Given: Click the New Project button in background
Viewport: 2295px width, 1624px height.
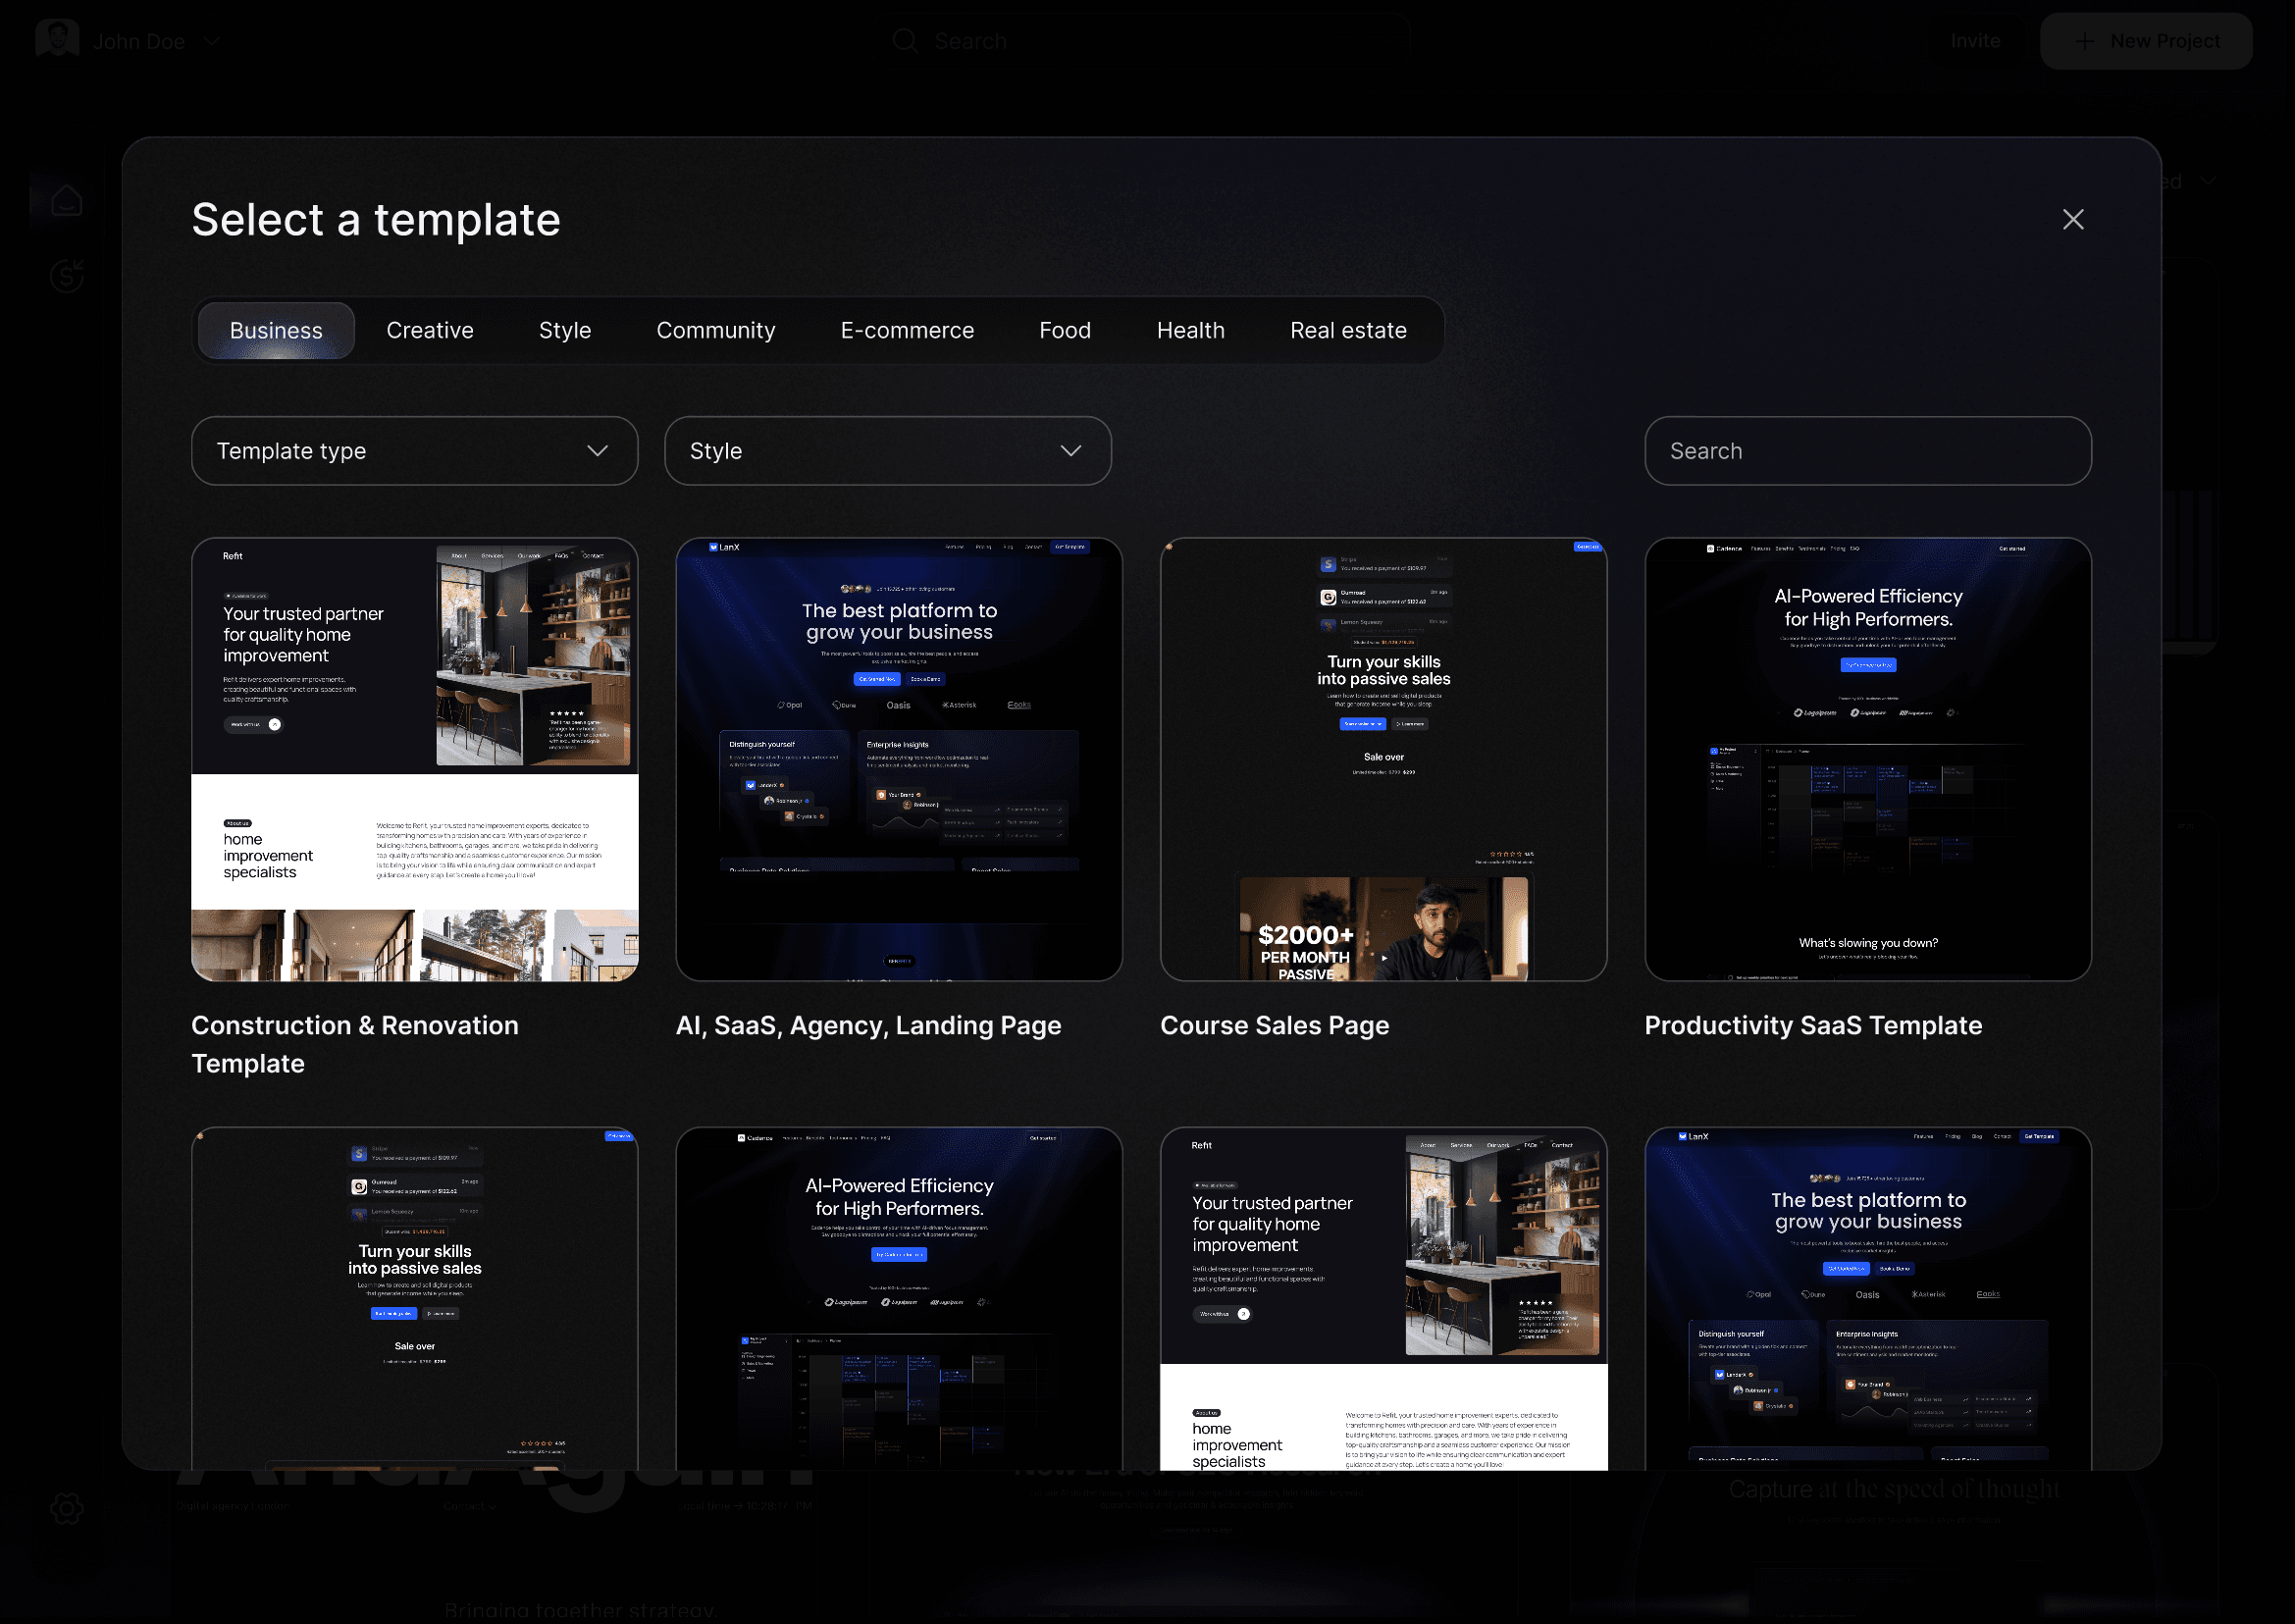Looking at the screenshot, I should pos(2145,41).
